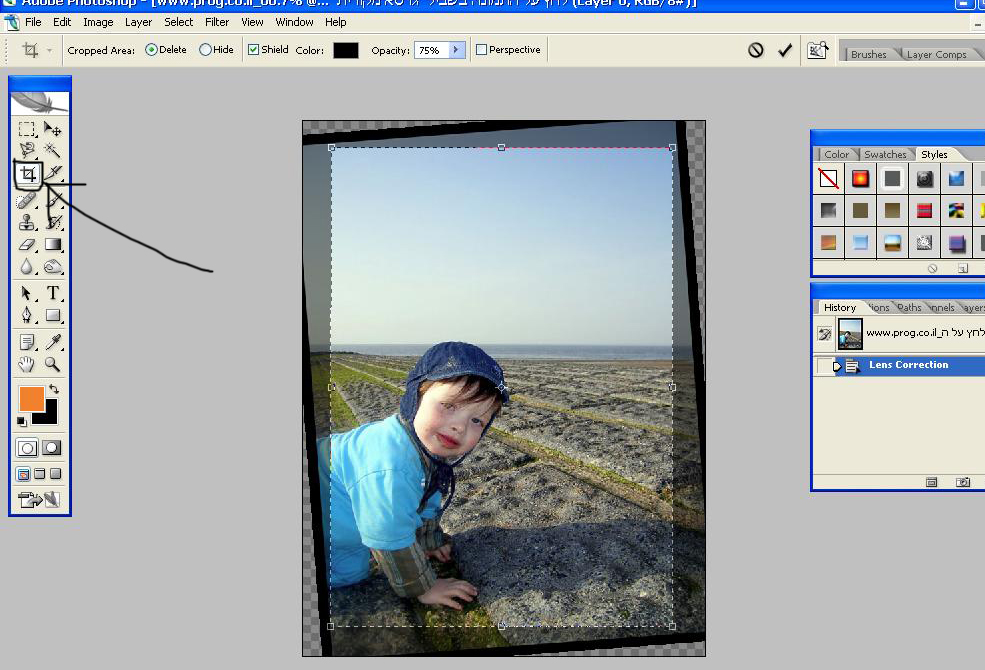Click the crop shield Color swatch
985x670 pixels.
point(345,50)
